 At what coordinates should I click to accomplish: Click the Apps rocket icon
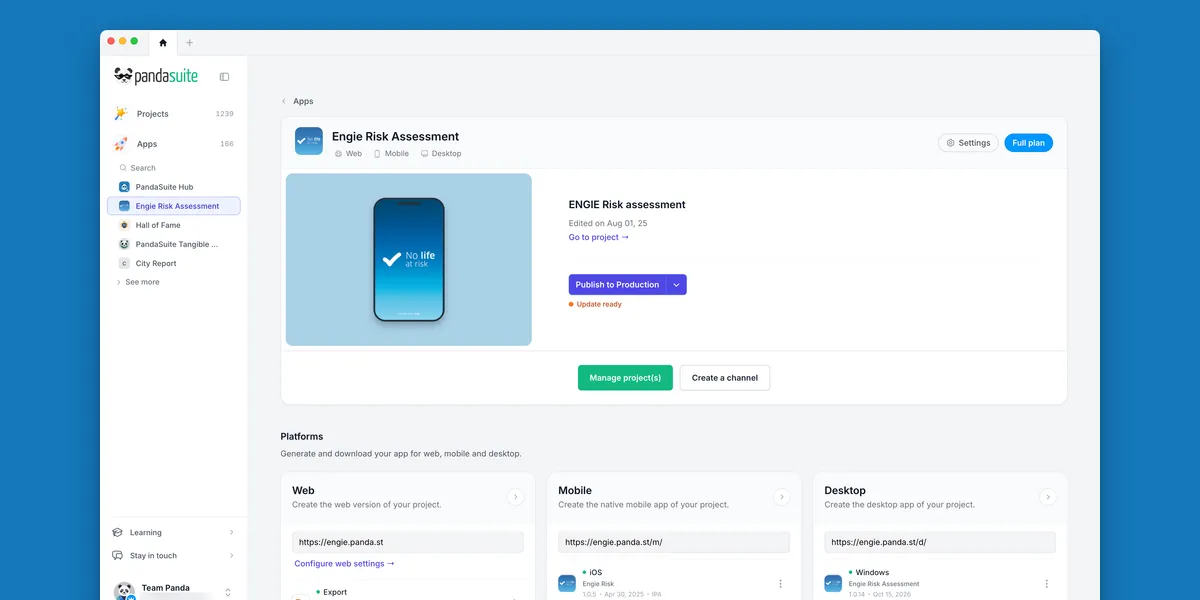click(x=121, y=144)
